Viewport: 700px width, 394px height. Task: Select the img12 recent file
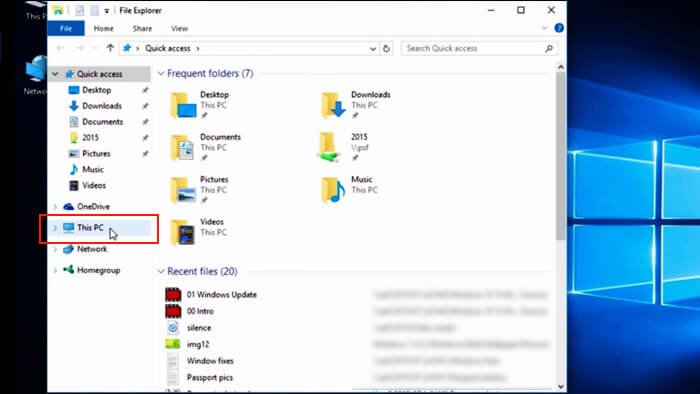(198, 344)
